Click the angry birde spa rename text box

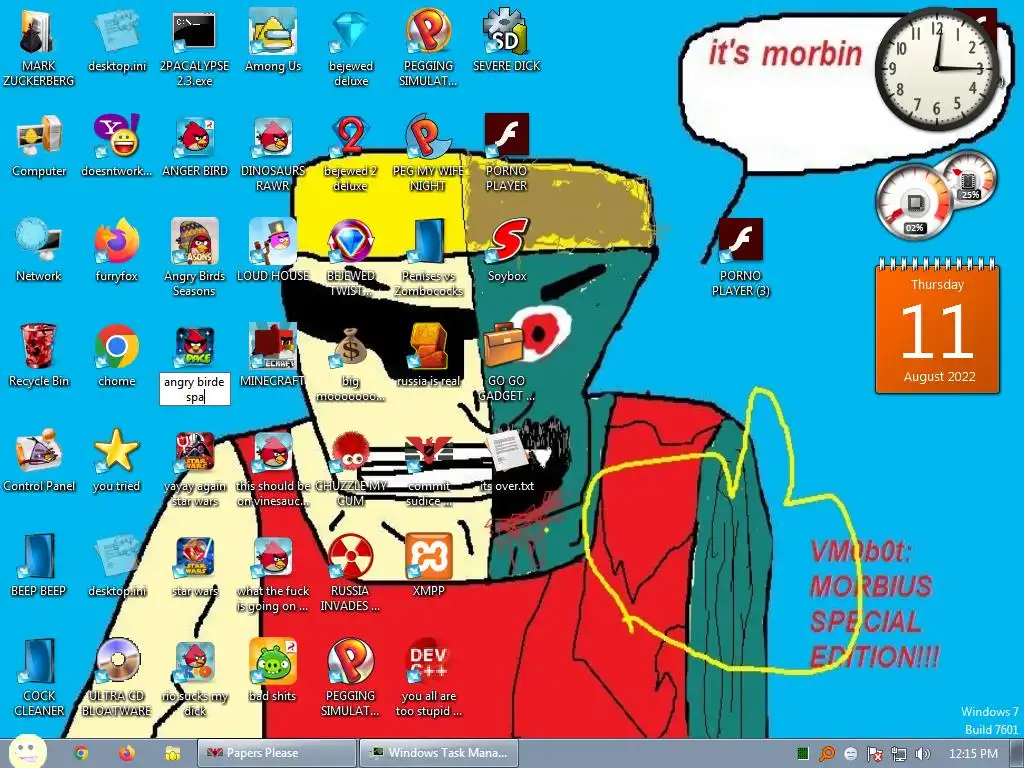pos(195,389)
